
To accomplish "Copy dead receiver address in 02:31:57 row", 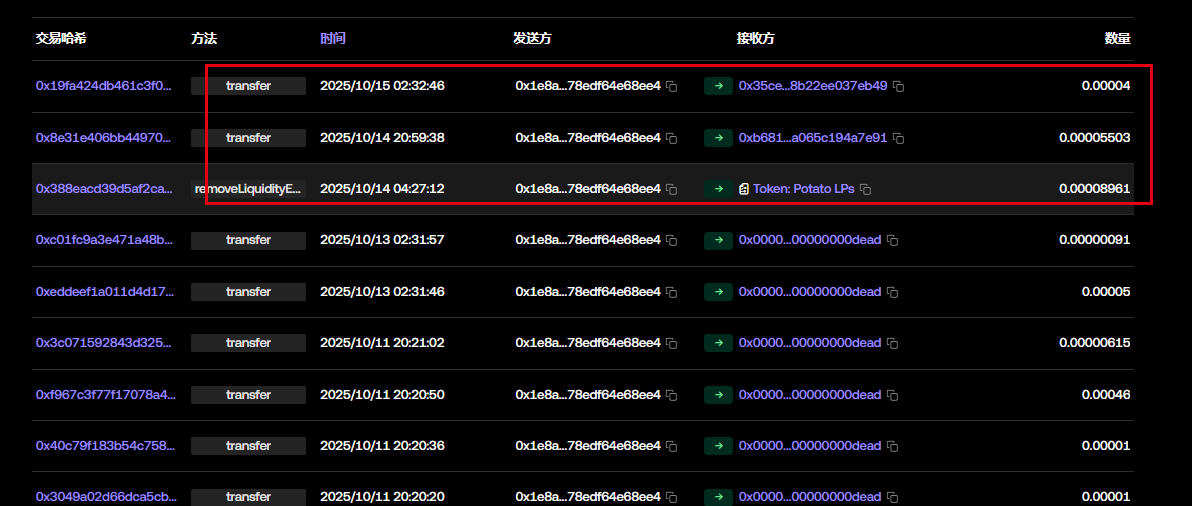I will coord(892,240).
